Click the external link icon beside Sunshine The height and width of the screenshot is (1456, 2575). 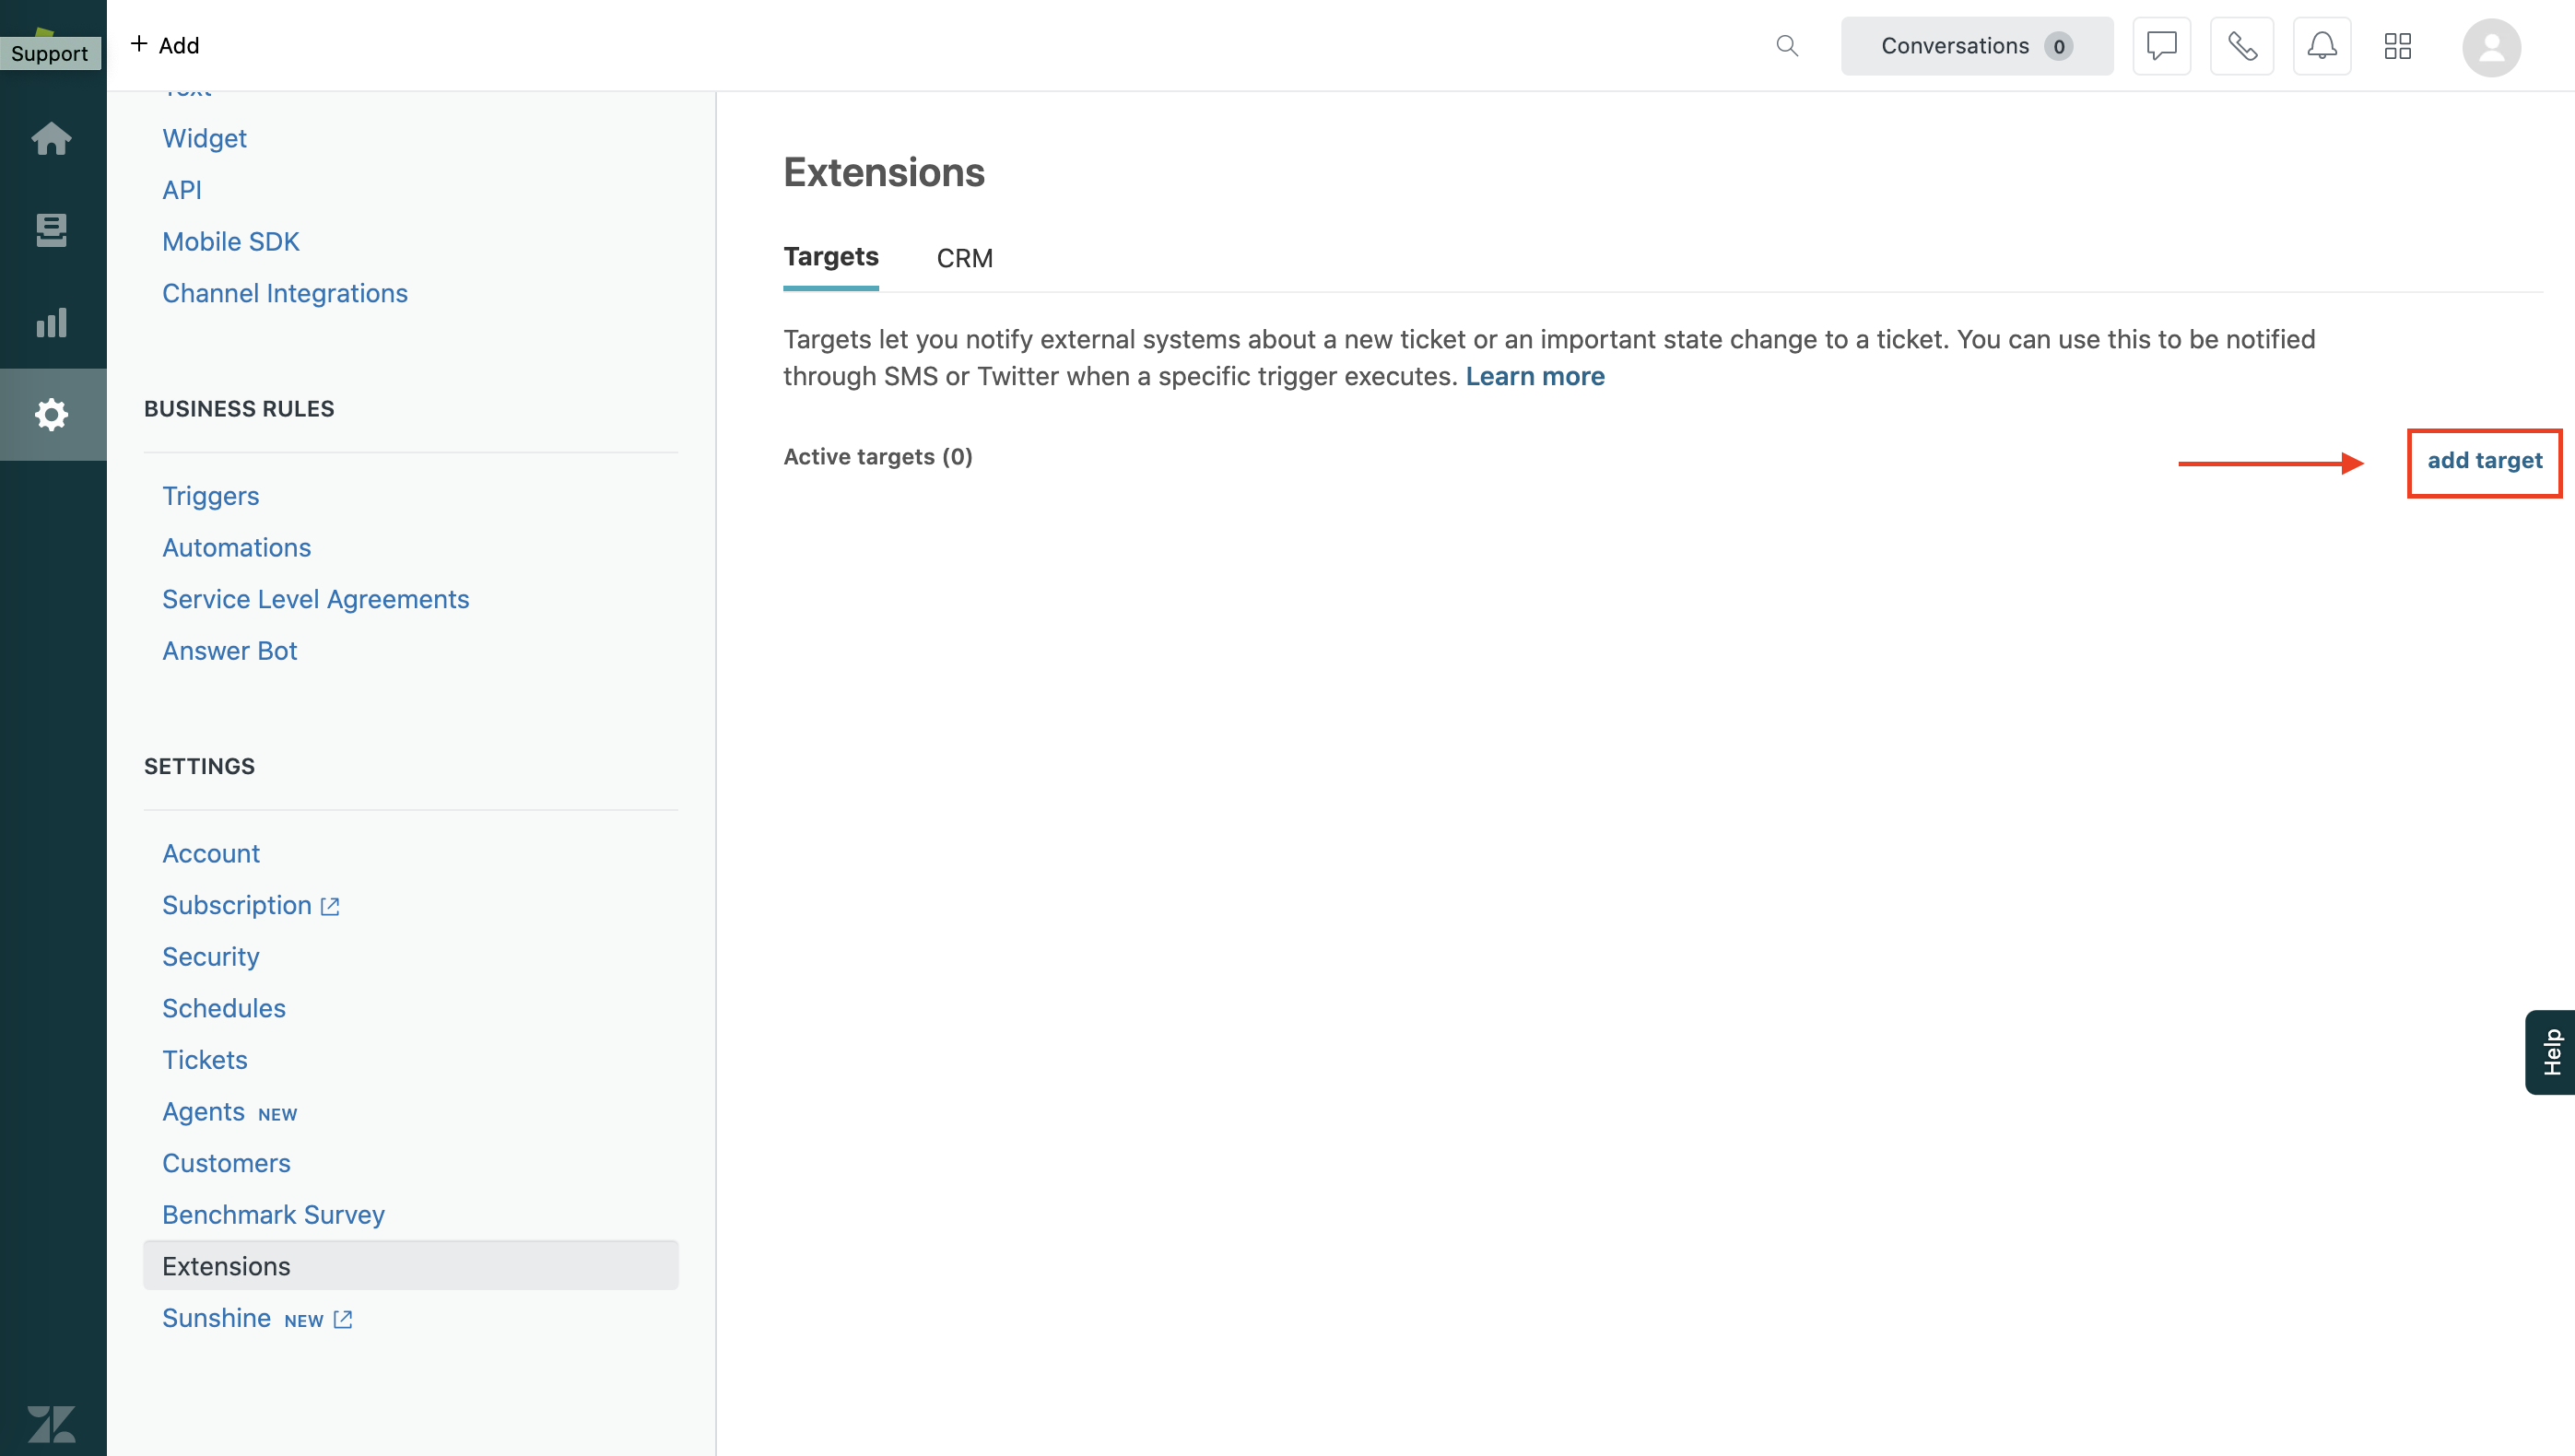point(343,1319)
